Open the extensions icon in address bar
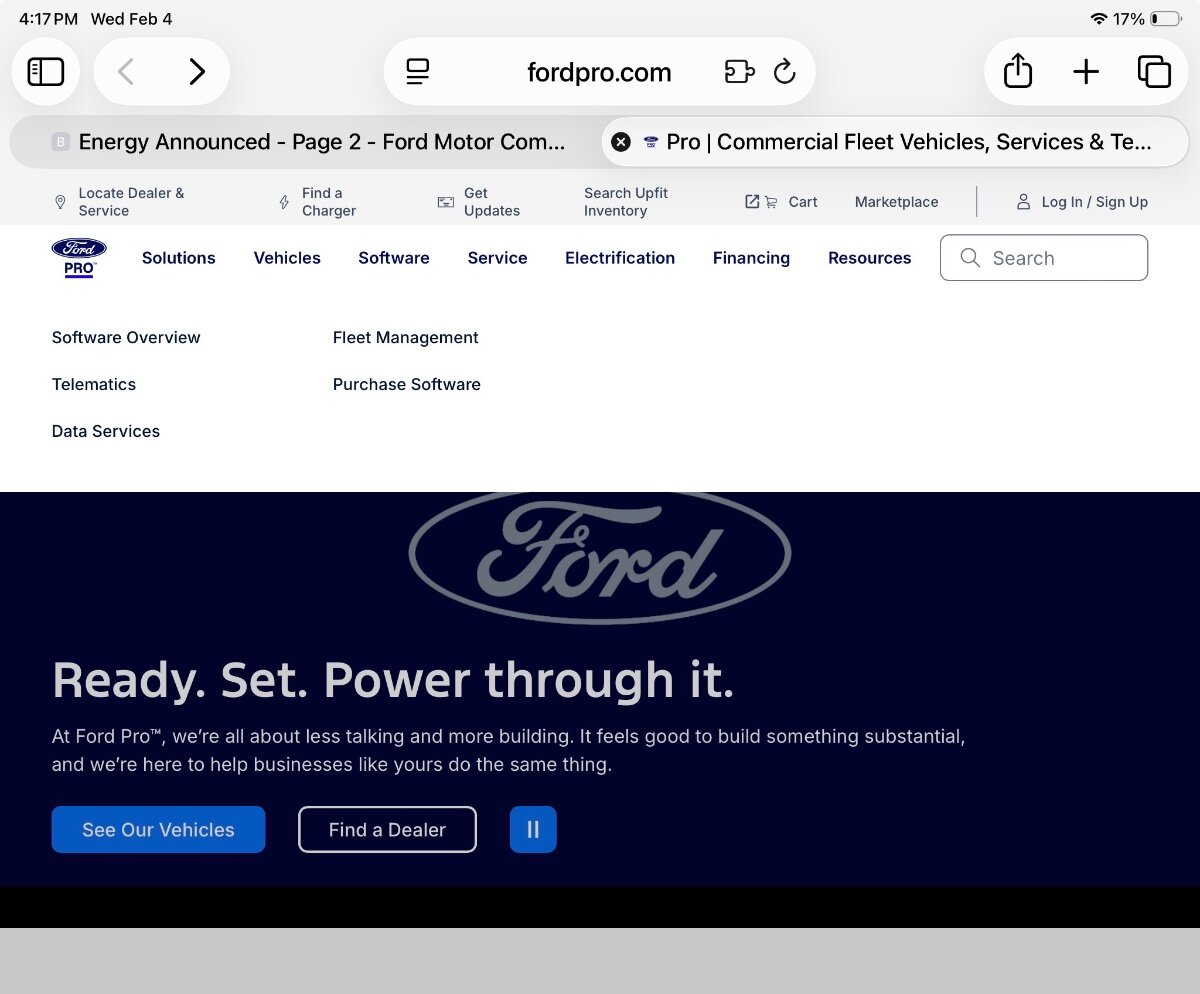 pos(739,72)
